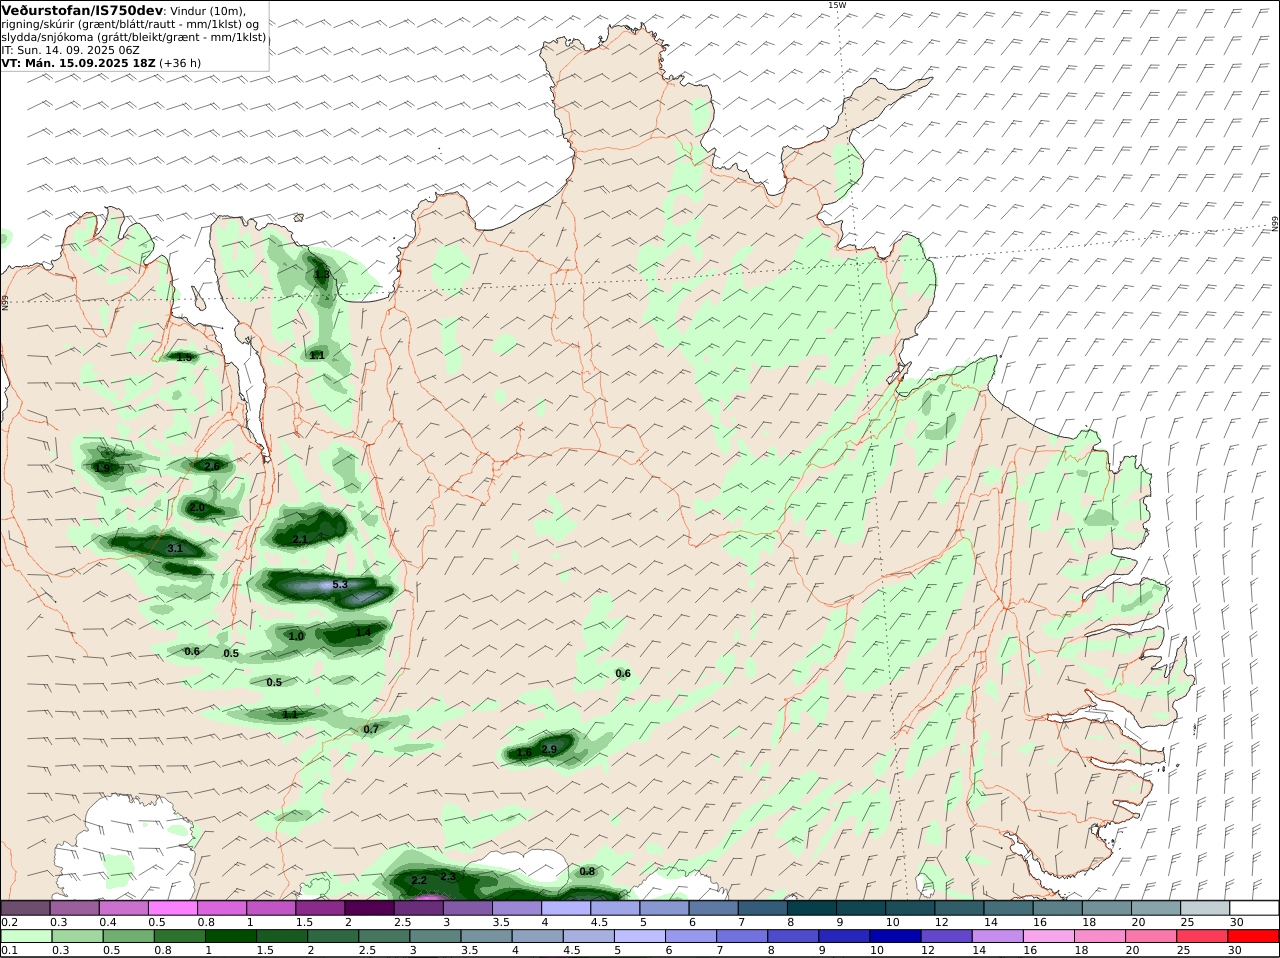Click the white upper legend swatch after 30
The height and width of the screenshot is (958, 1280).
click(1255, 908)
